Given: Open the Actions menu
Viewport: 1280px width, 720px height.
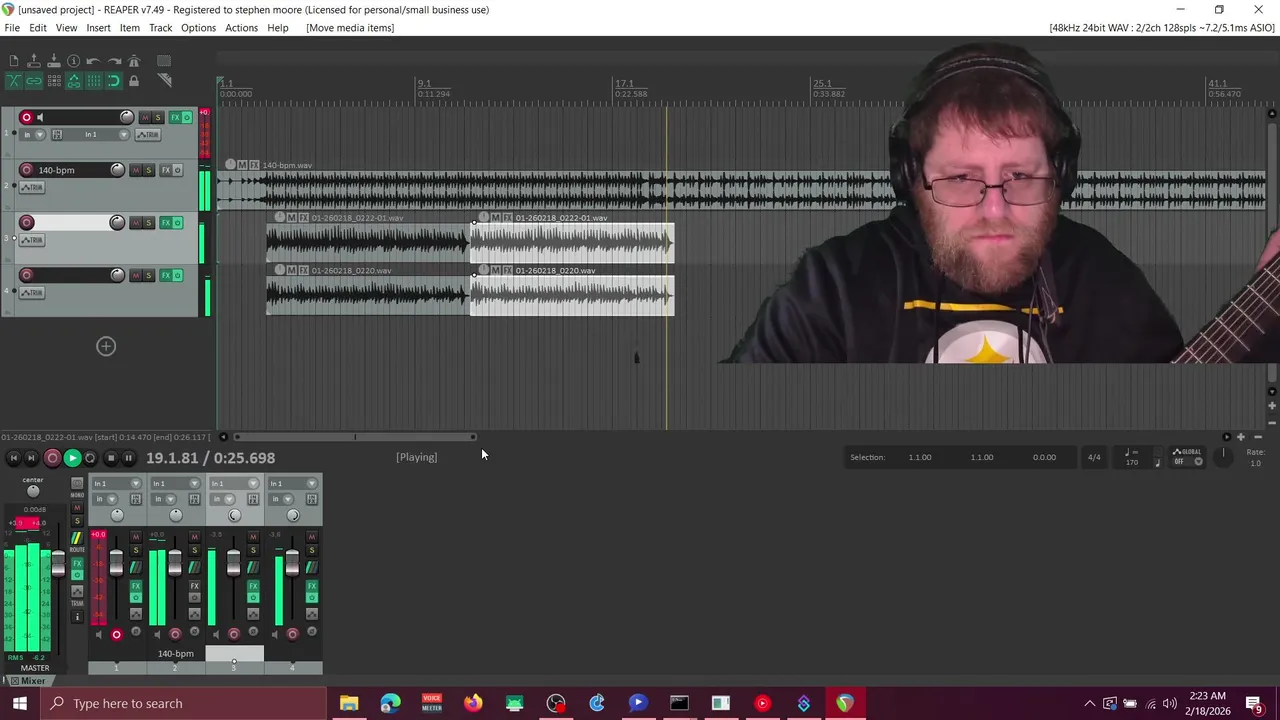Looking at the screenshot, I should coord(241,28).
